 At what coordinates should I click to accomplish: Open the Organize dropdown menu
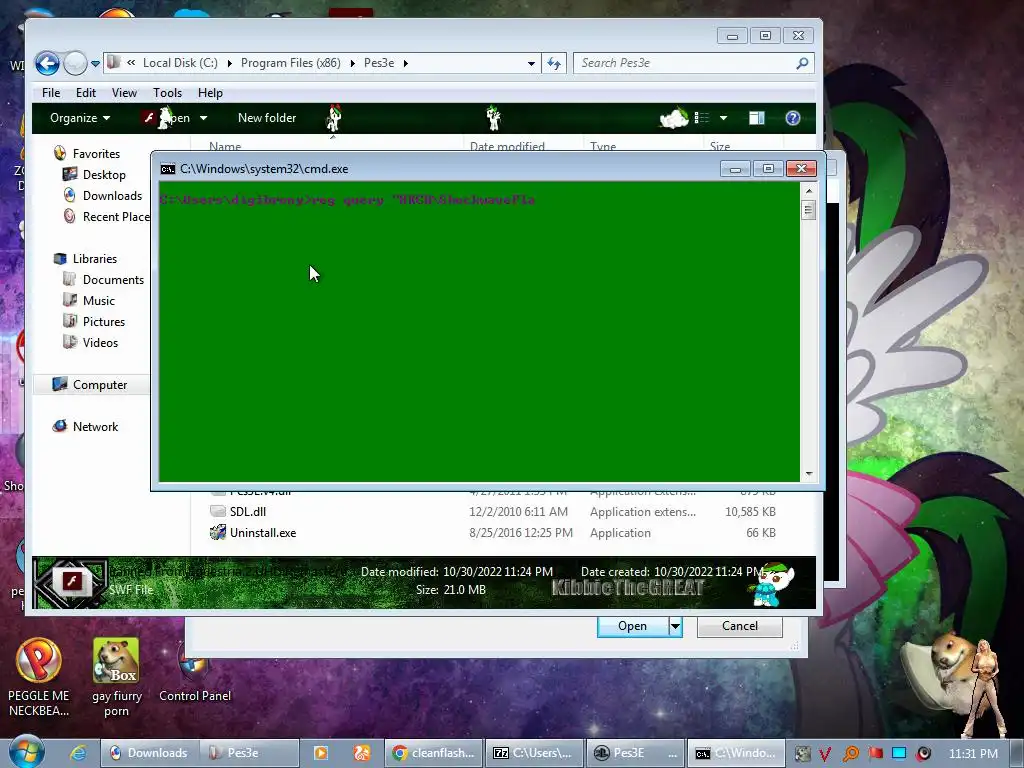pos(80,118)
